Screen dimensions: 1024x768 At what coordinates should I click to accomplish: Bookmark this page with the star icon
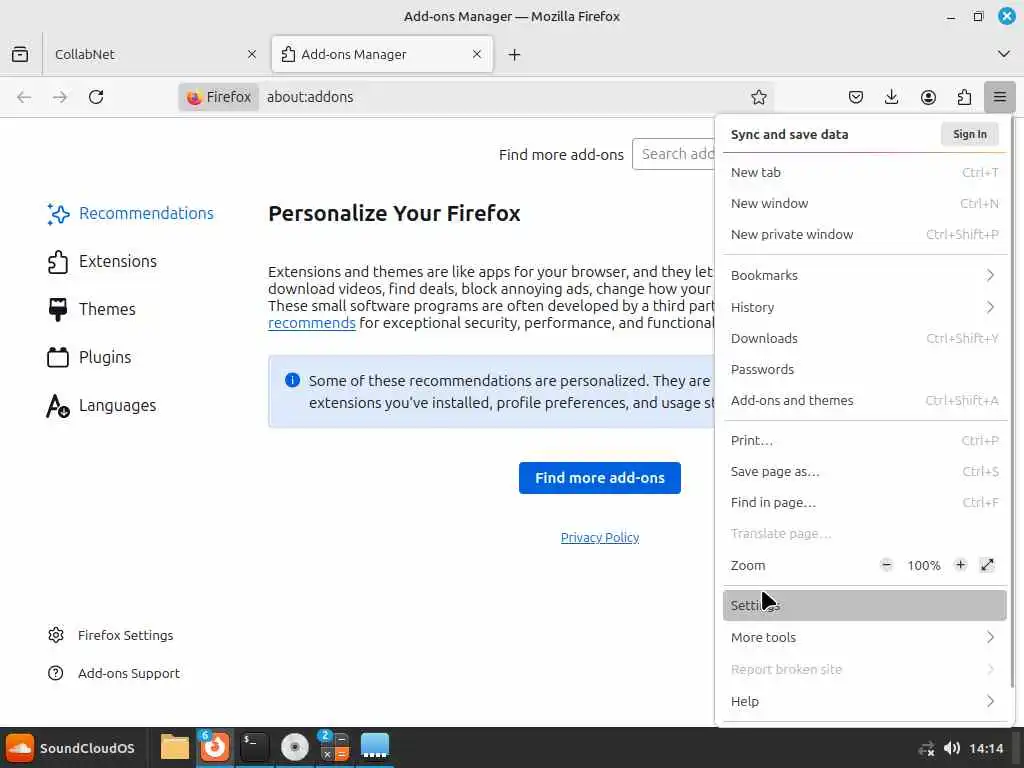pyautogui.click(x=758, y=97)
